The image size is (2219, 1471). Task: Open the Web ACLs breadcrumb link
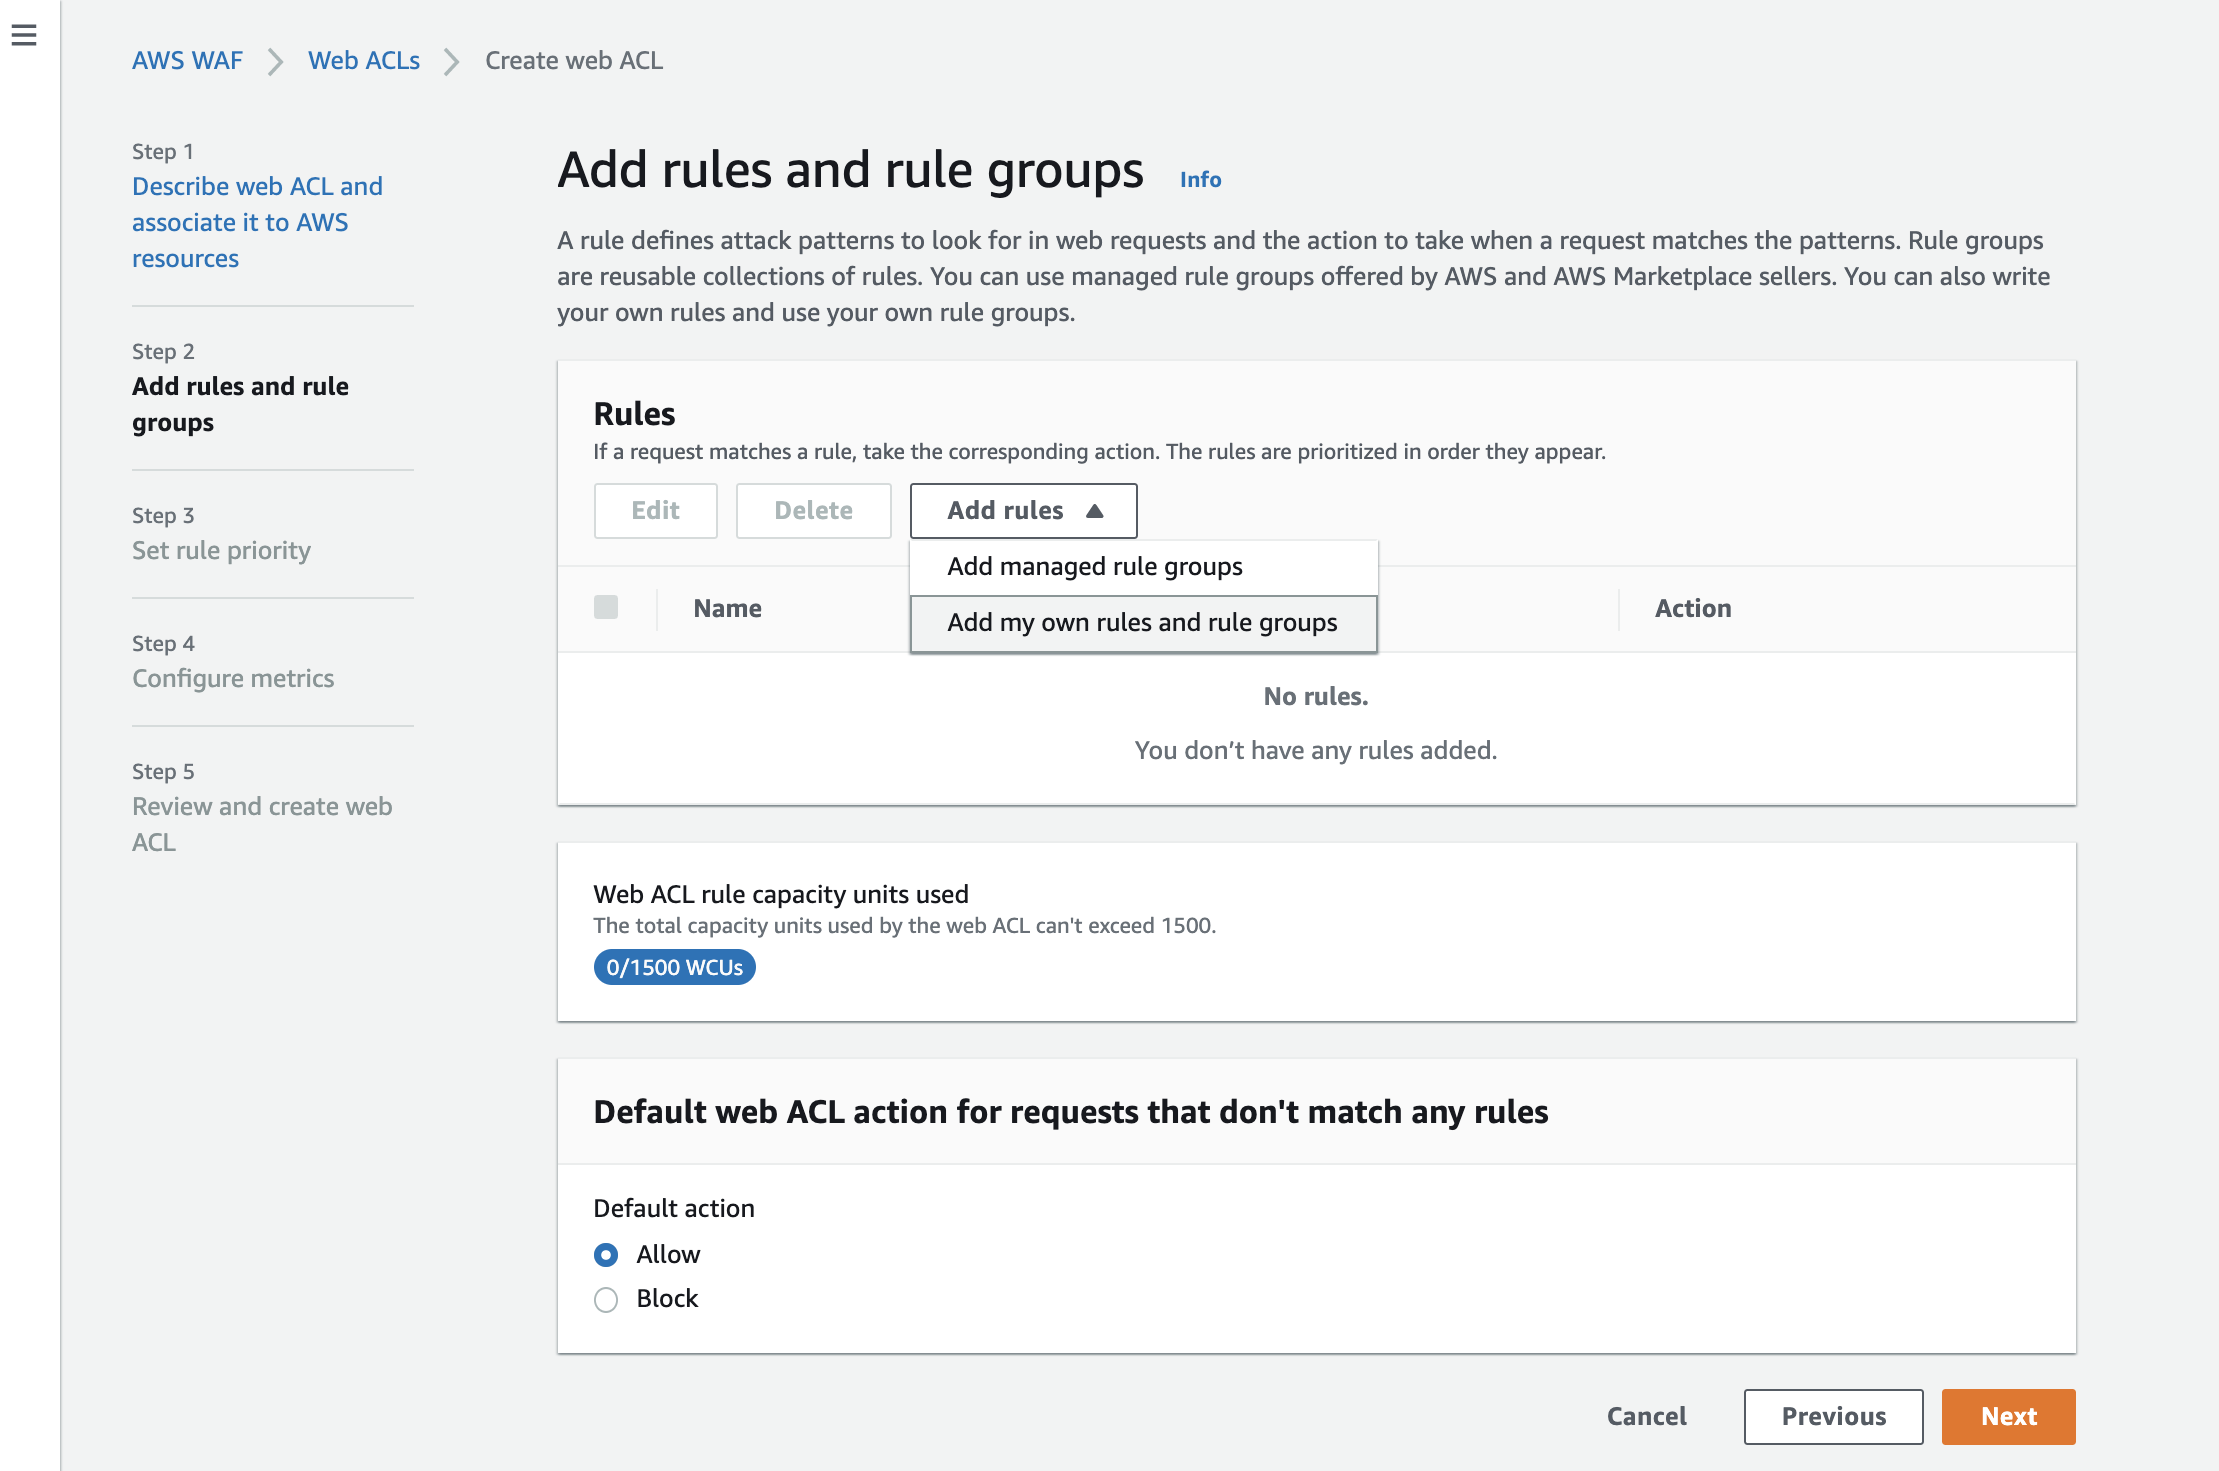point(364,61)
